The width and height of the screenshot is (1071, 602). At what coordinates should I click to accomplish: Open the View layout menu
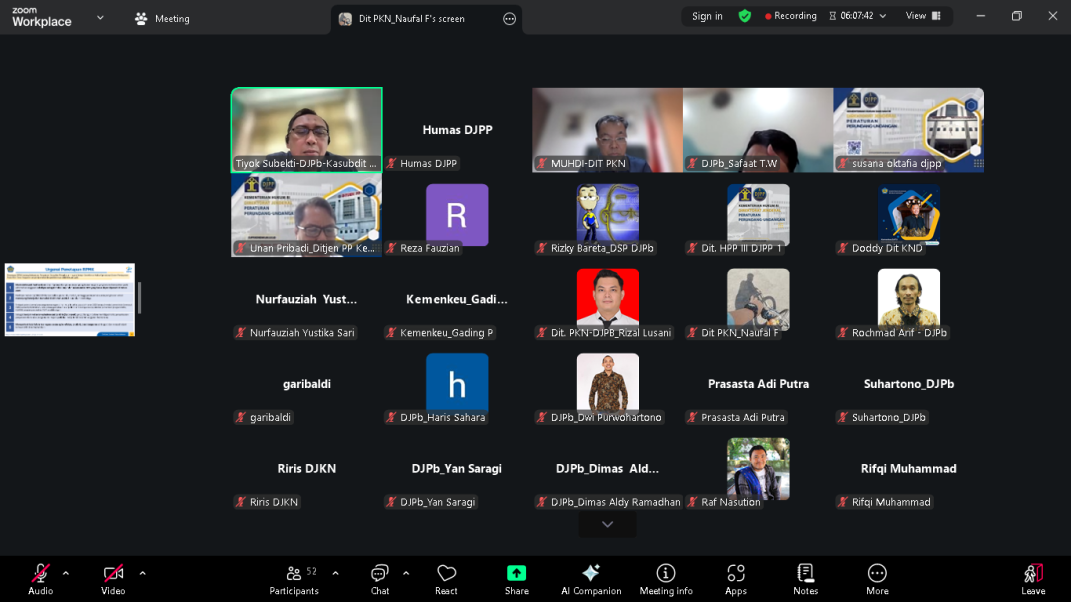coord(923,16)
